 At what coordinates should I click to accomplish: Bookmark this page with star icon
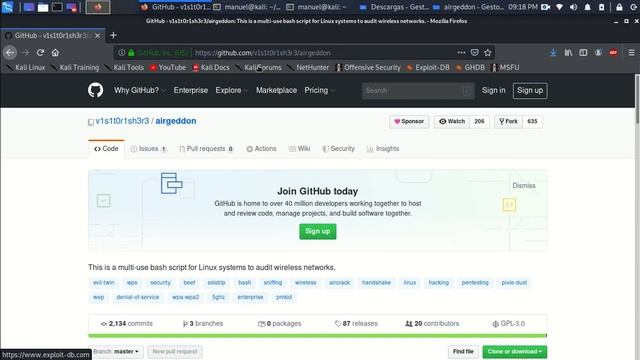coord(488,53)
